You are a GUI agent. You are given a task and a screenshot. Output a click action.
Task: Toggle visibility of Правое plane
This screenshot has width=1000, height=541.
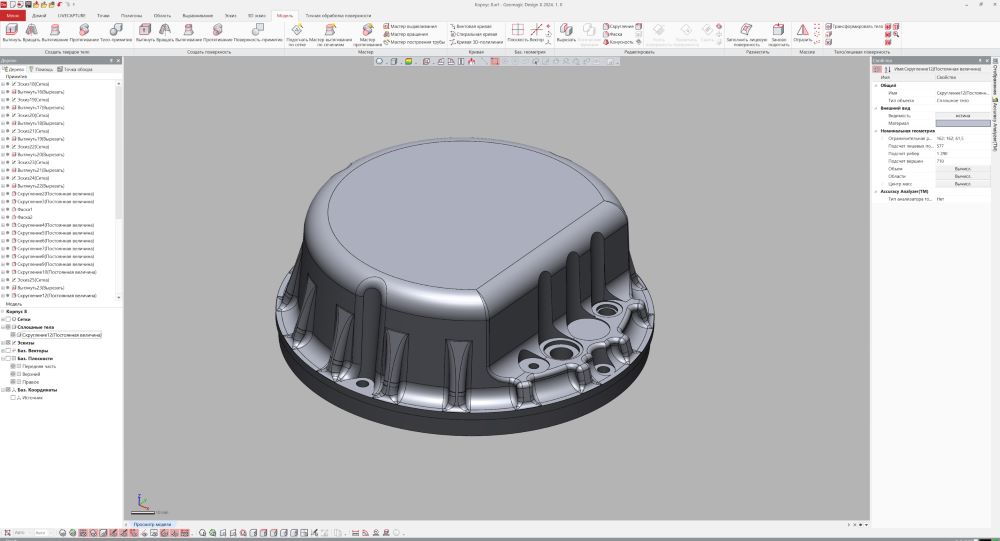pyautogui.click(x=13, y=382)
